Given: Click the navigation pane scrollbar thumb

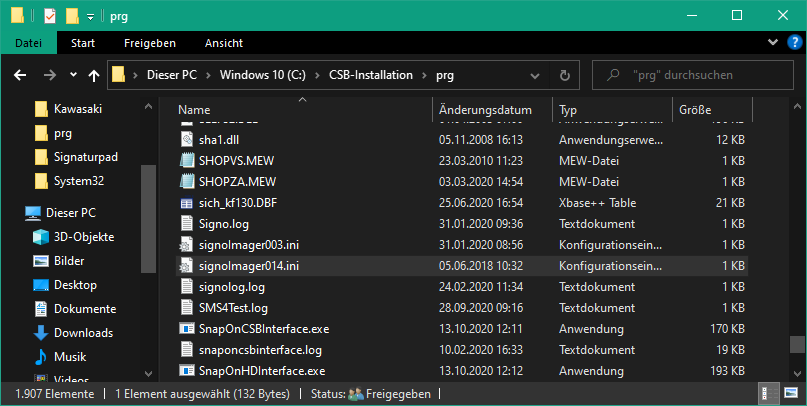Looking at the screenshot, I should 149,219.
